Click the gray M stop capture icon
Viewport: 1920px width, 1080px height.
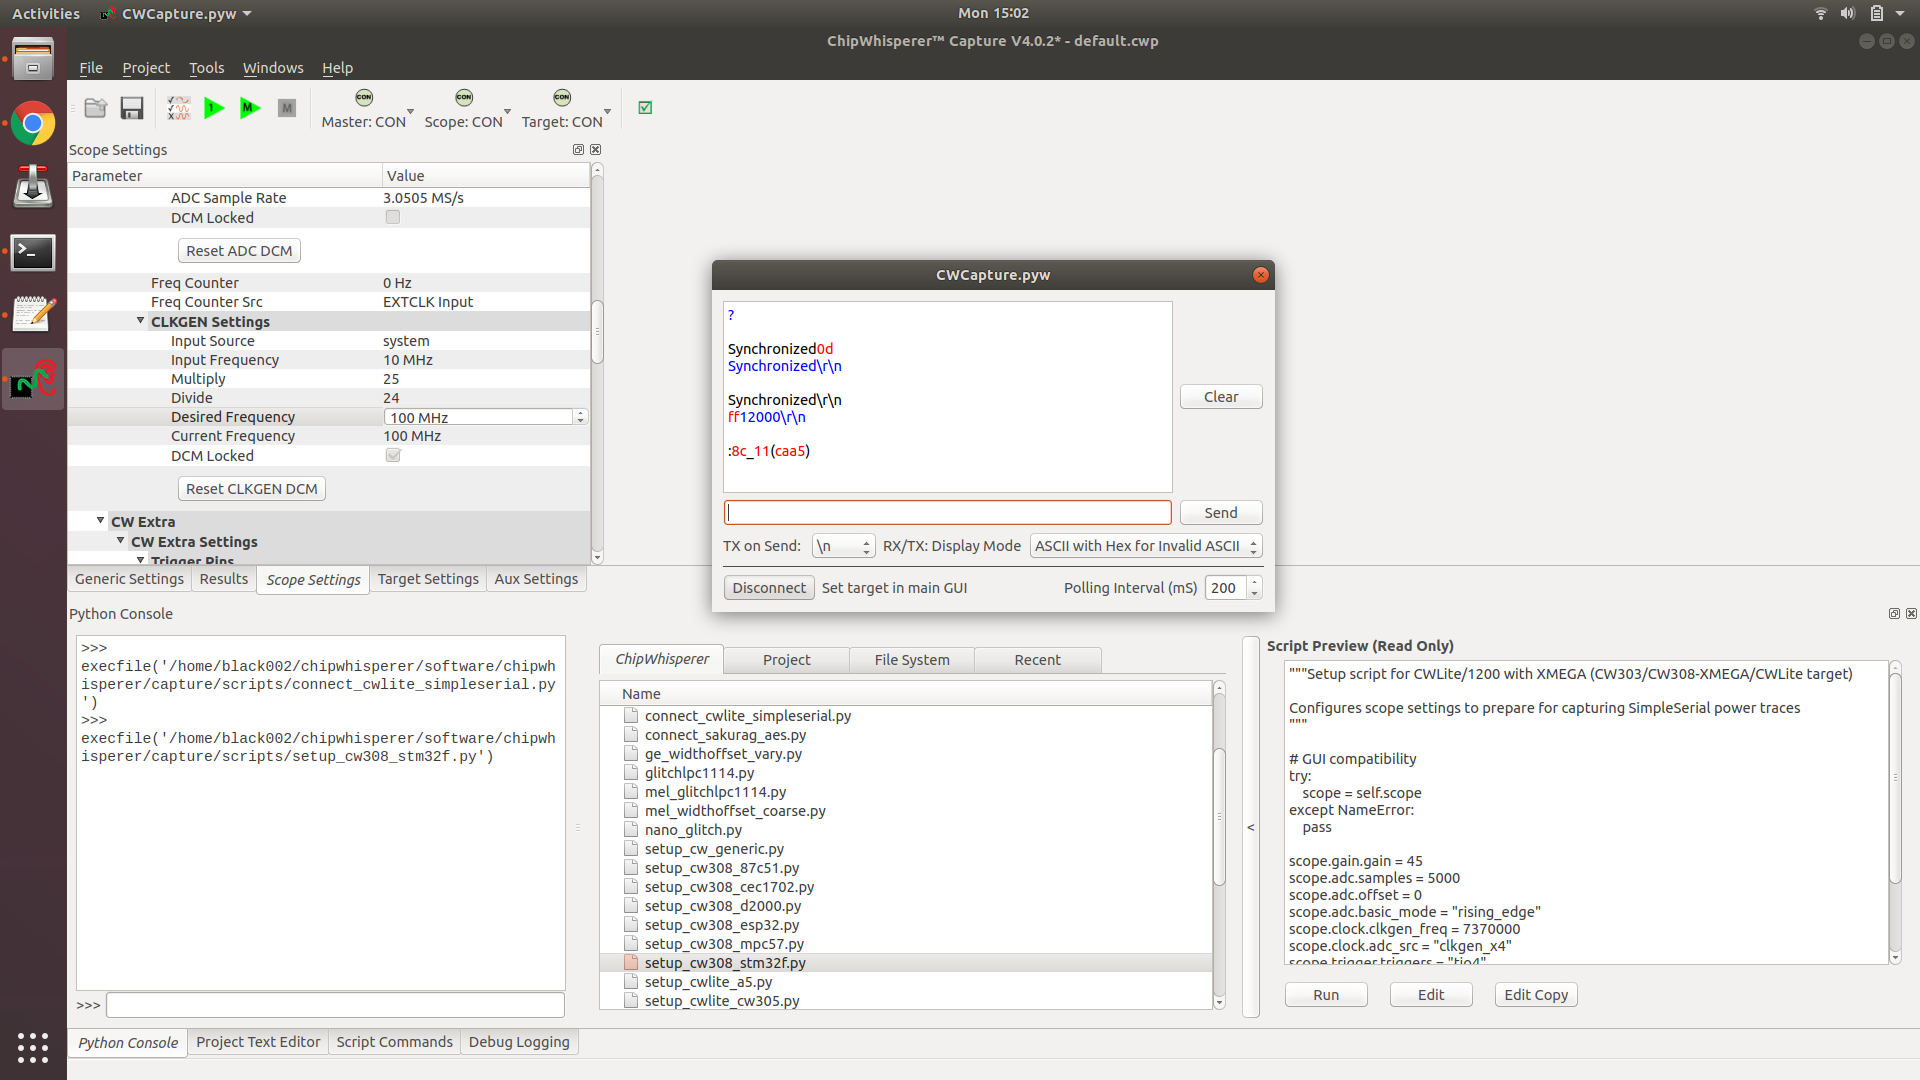287,108
